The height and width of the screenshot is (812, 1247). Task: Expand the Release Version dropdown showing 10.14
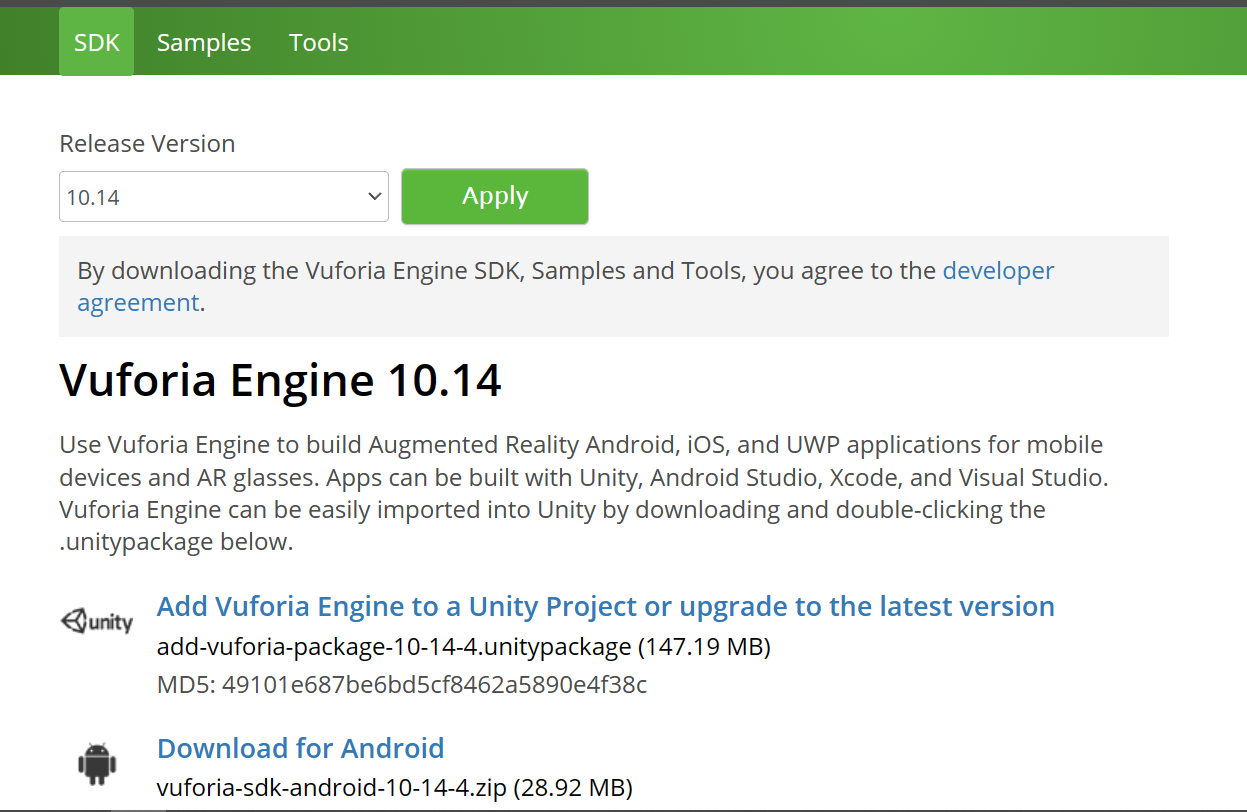pyautogui.click(x=224, y=197)
